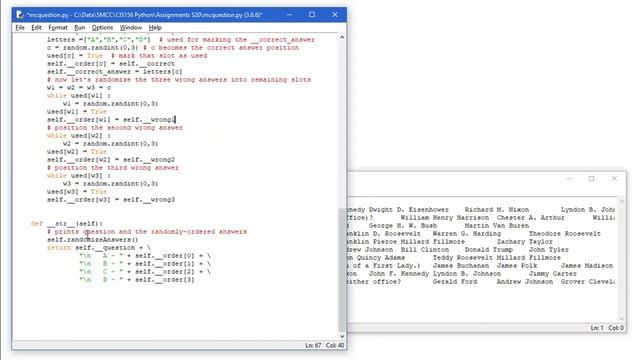
Task: Open the Format menu
Action: pyautogui.click(x=58, y=27)
